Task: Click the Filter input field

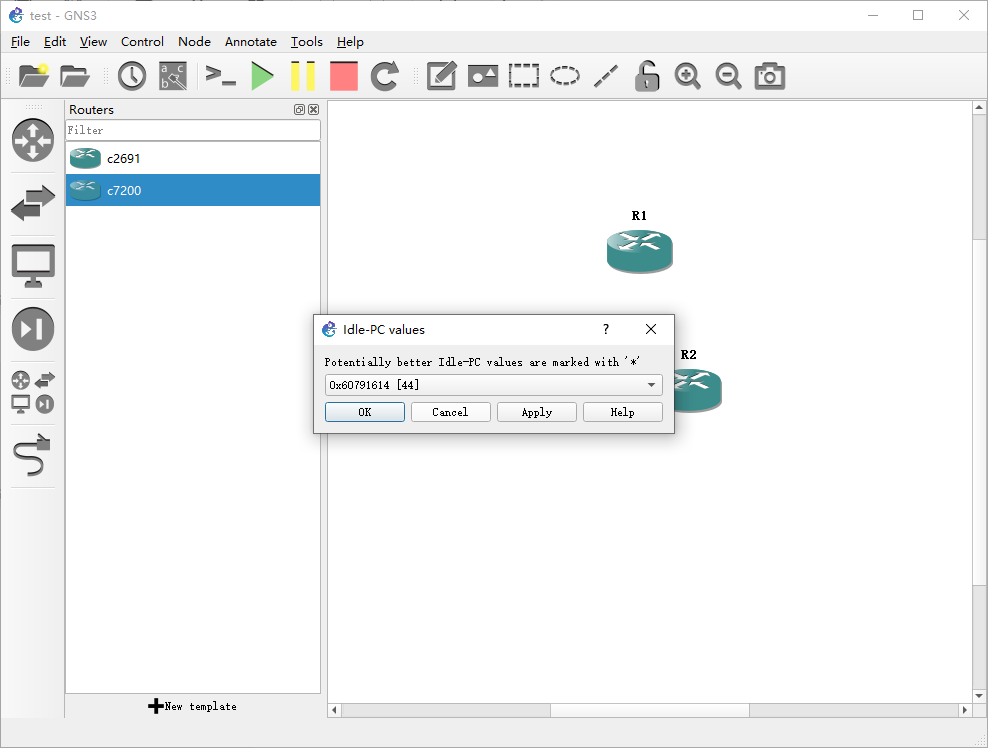Action: point(193,130)
